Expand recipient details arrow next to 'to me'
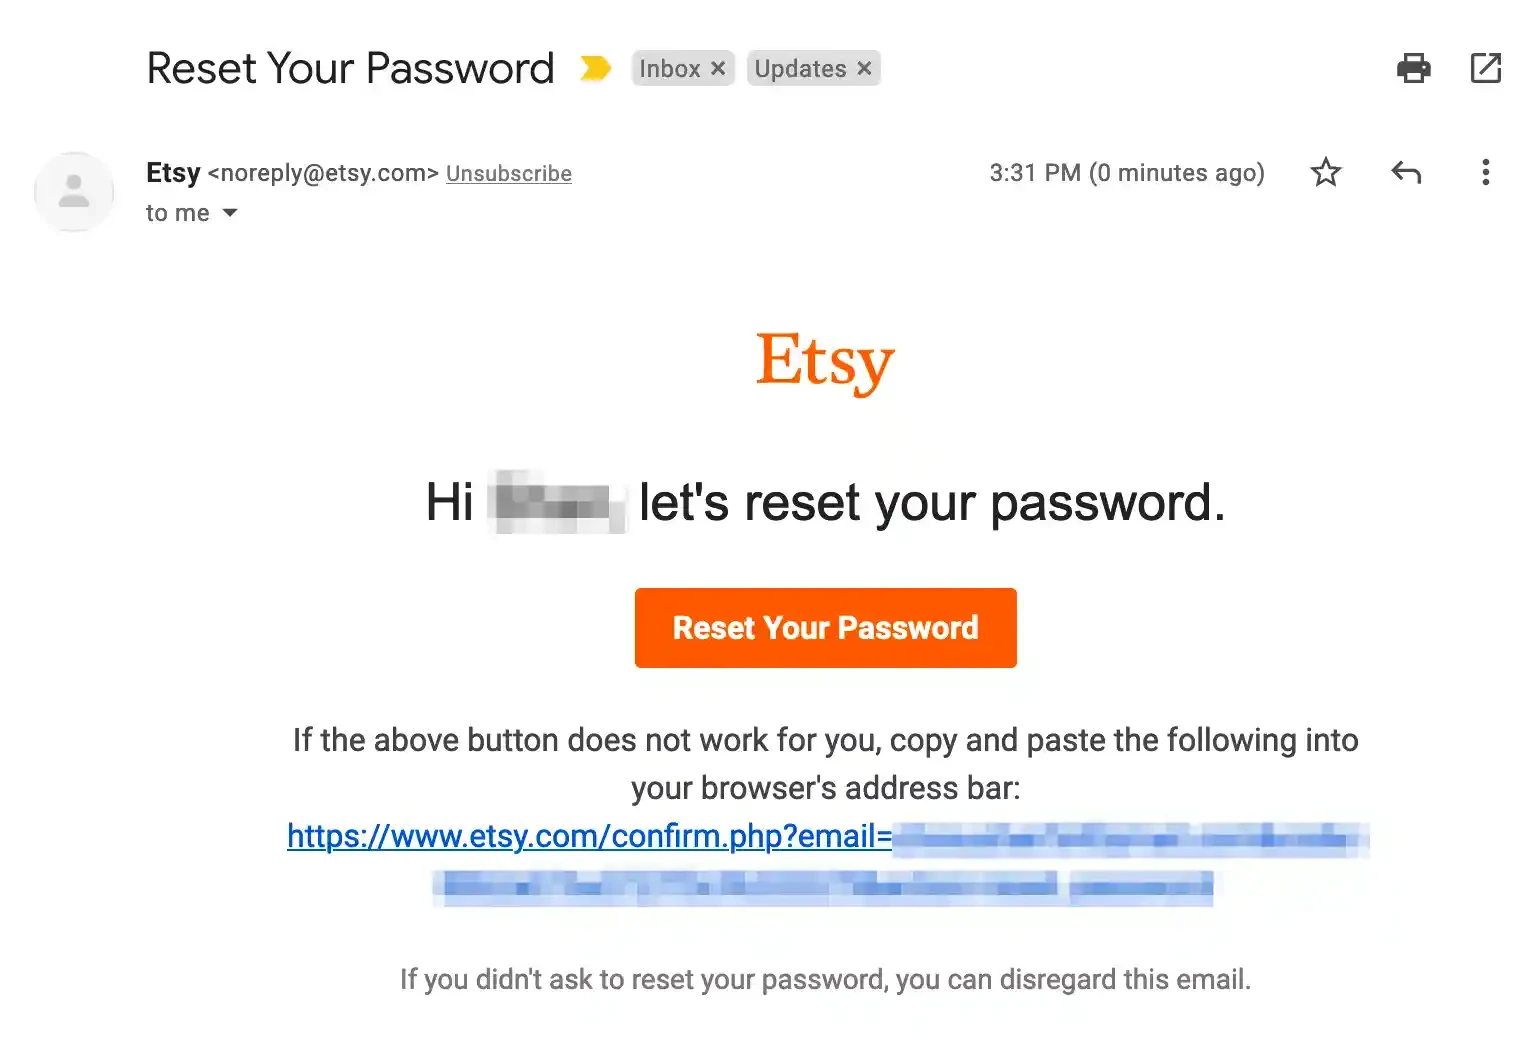The width and height of the screenshot is (1538, 1052). click(230, 213)
